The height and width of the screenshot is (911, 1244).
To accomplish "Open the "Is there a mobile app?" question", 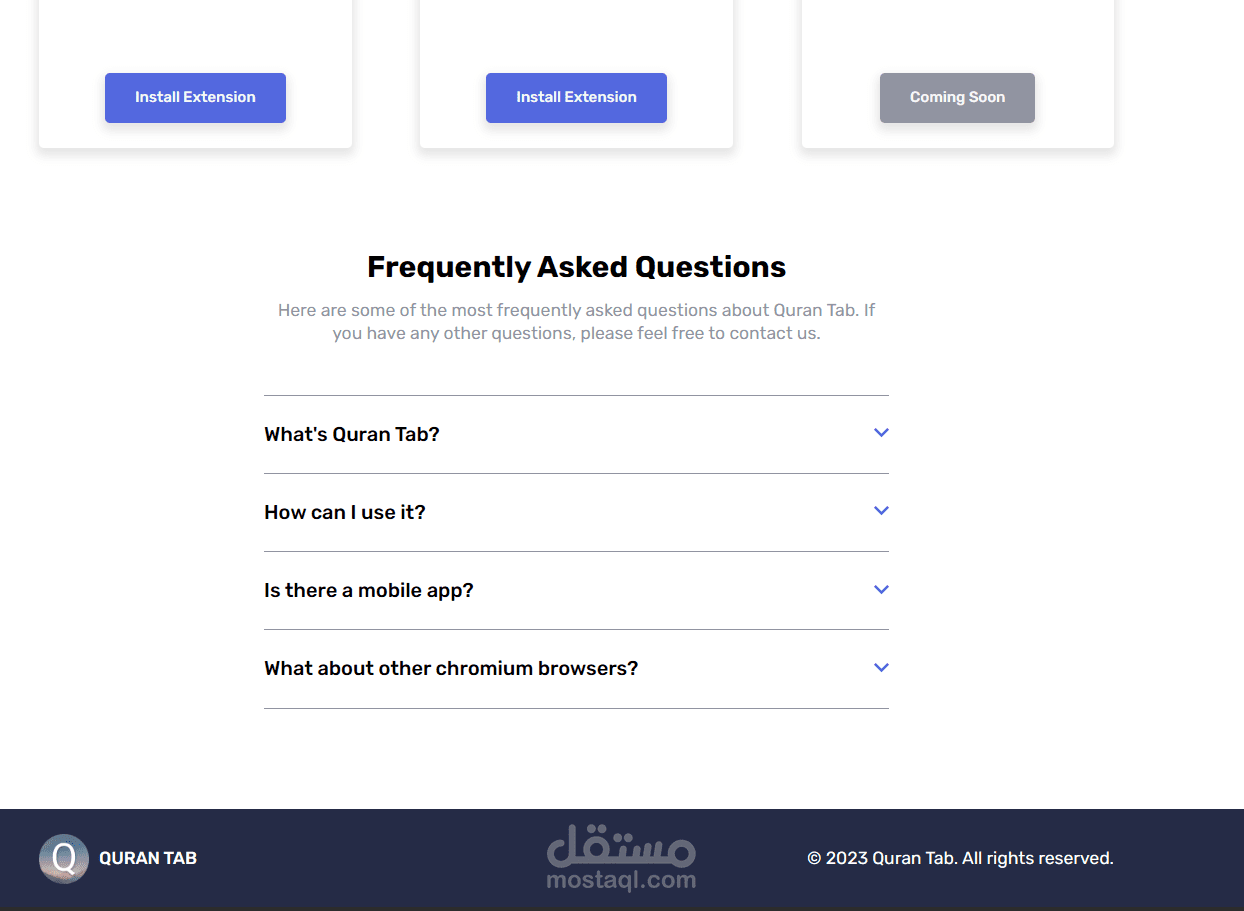I will click(x=369, y=590).
